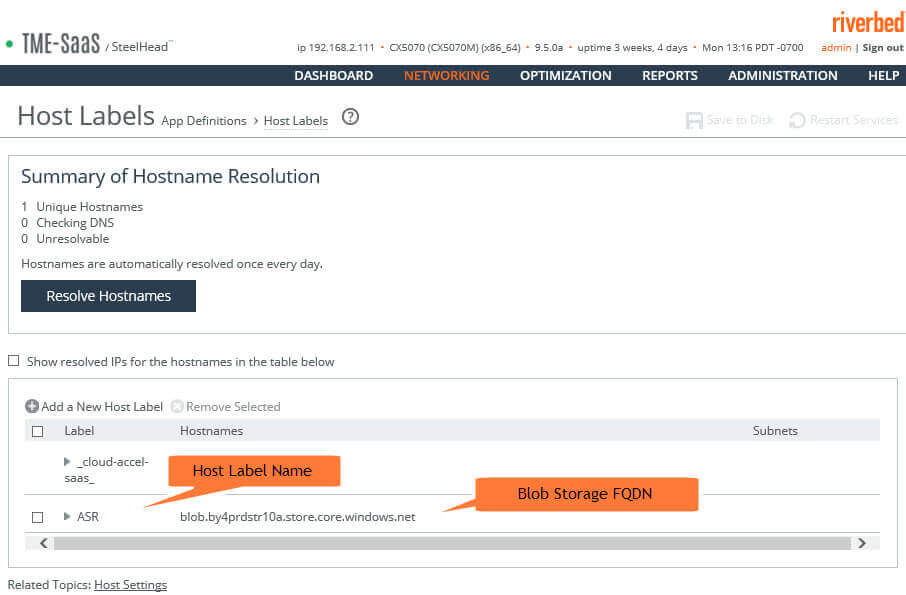Open the NETWORKING menu

coord(447,76)
